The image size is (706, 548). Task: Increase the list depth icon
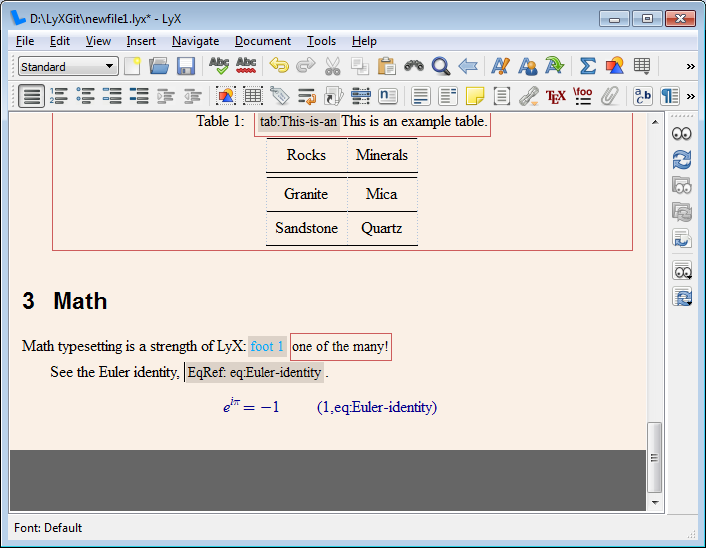click(x=166, y=96)
